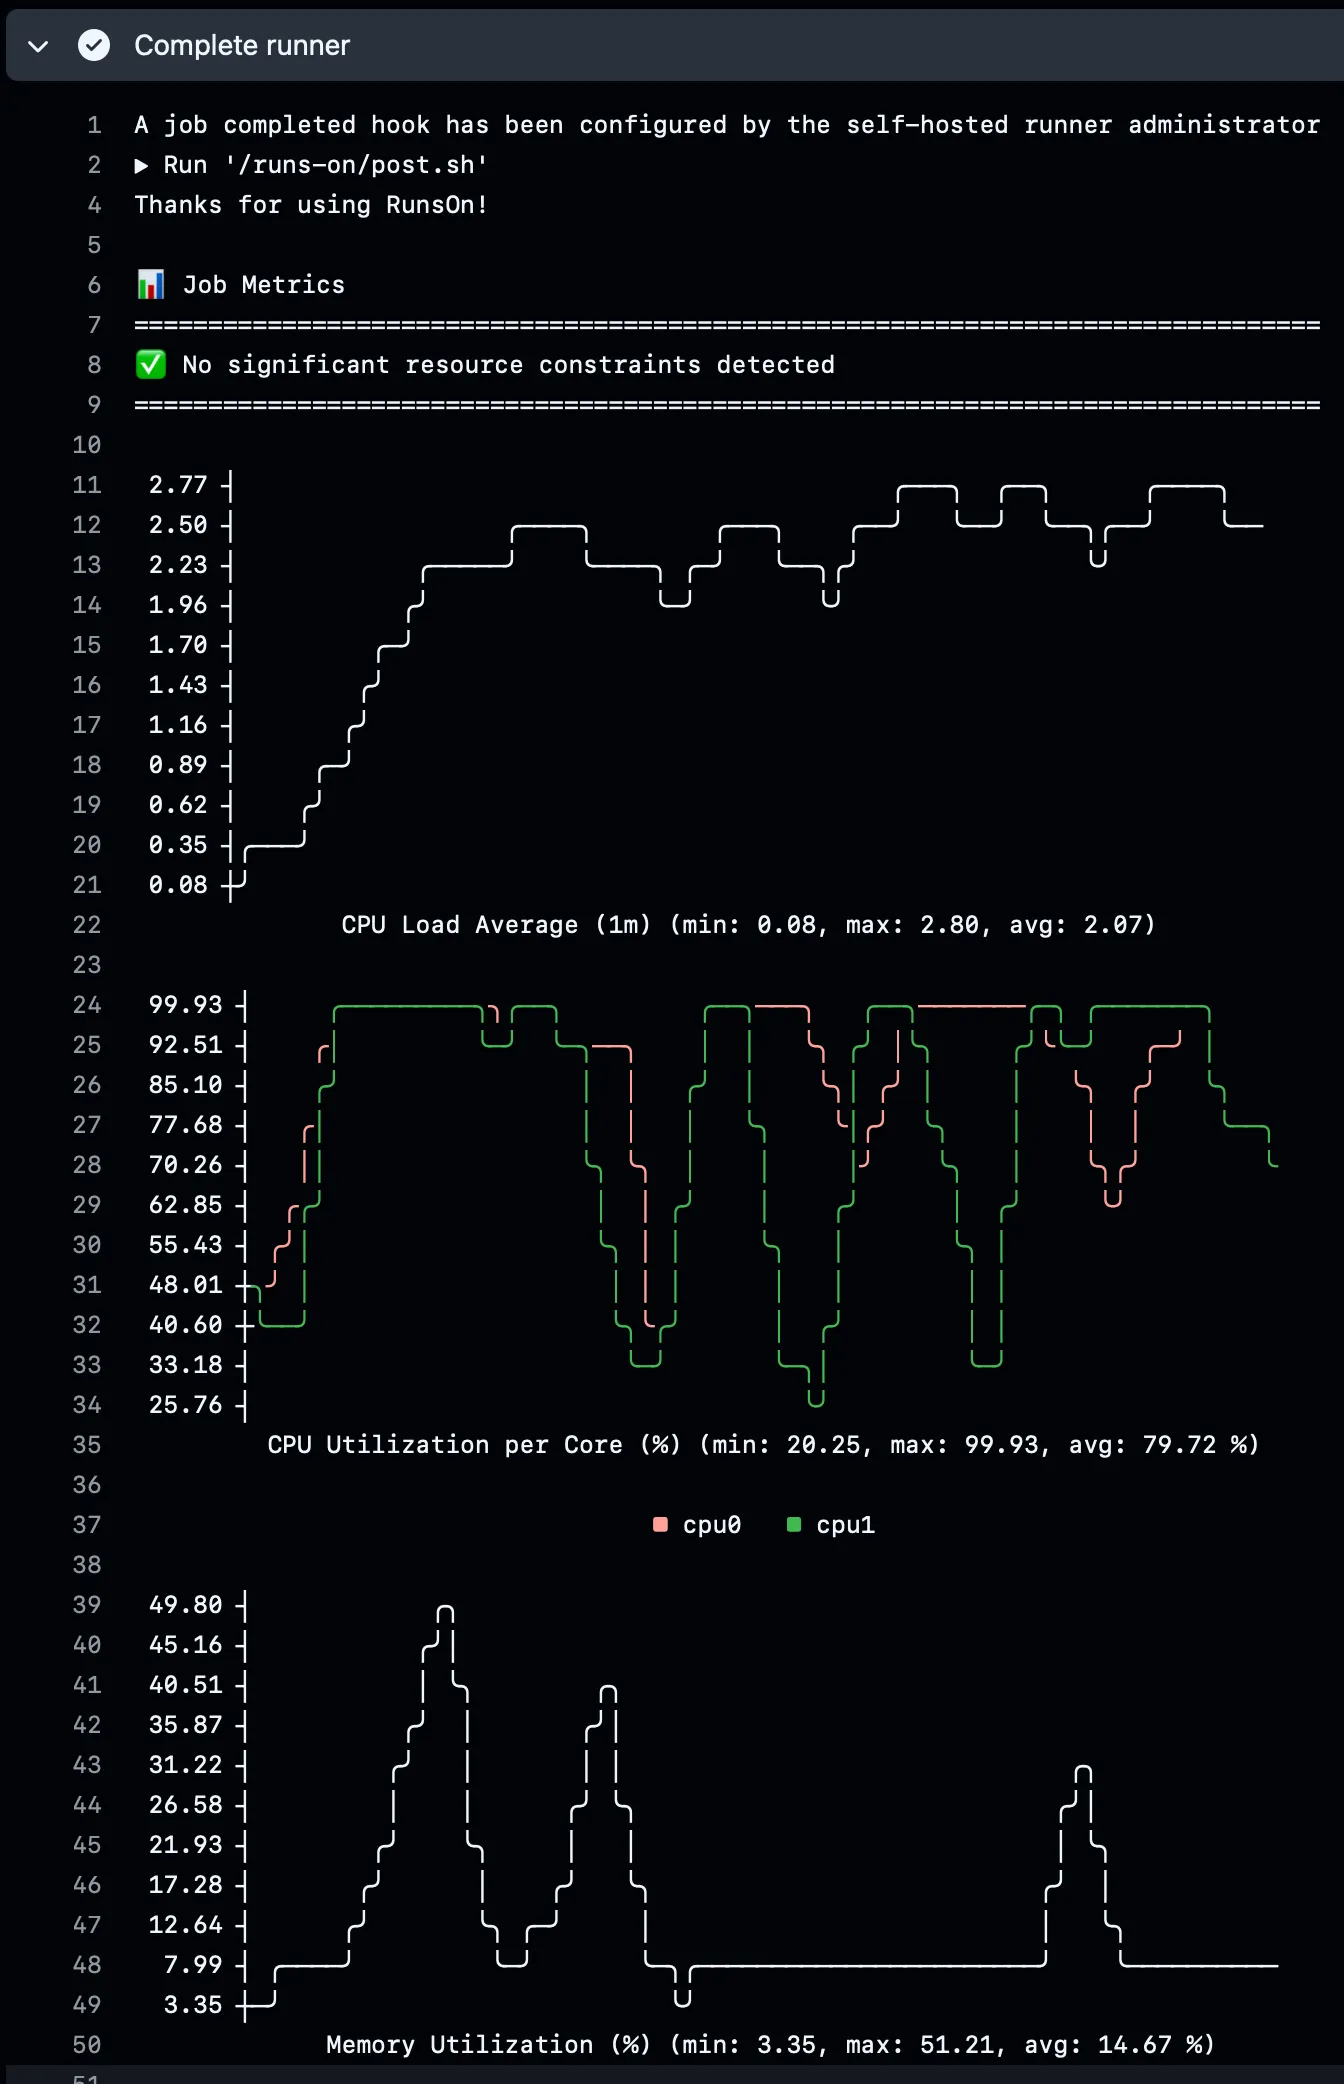1344x2084 pixels.
Task: Click the 'Memory Utilization (%)' caption
Action: click(489, 2045)
